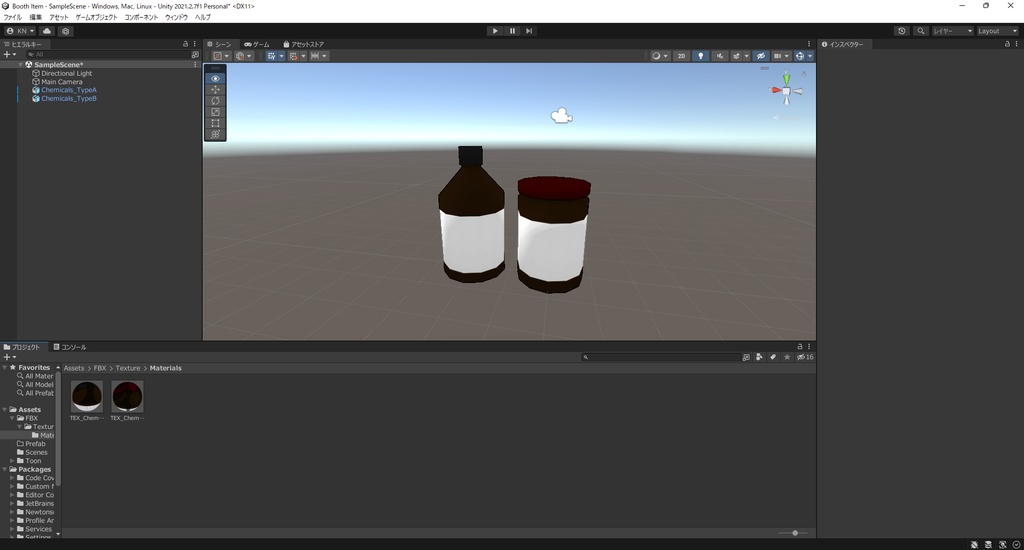Viewport: 1024px width, 550px height.
Task: Open Project panel three-dot options menu
Action: pos(809,347)
